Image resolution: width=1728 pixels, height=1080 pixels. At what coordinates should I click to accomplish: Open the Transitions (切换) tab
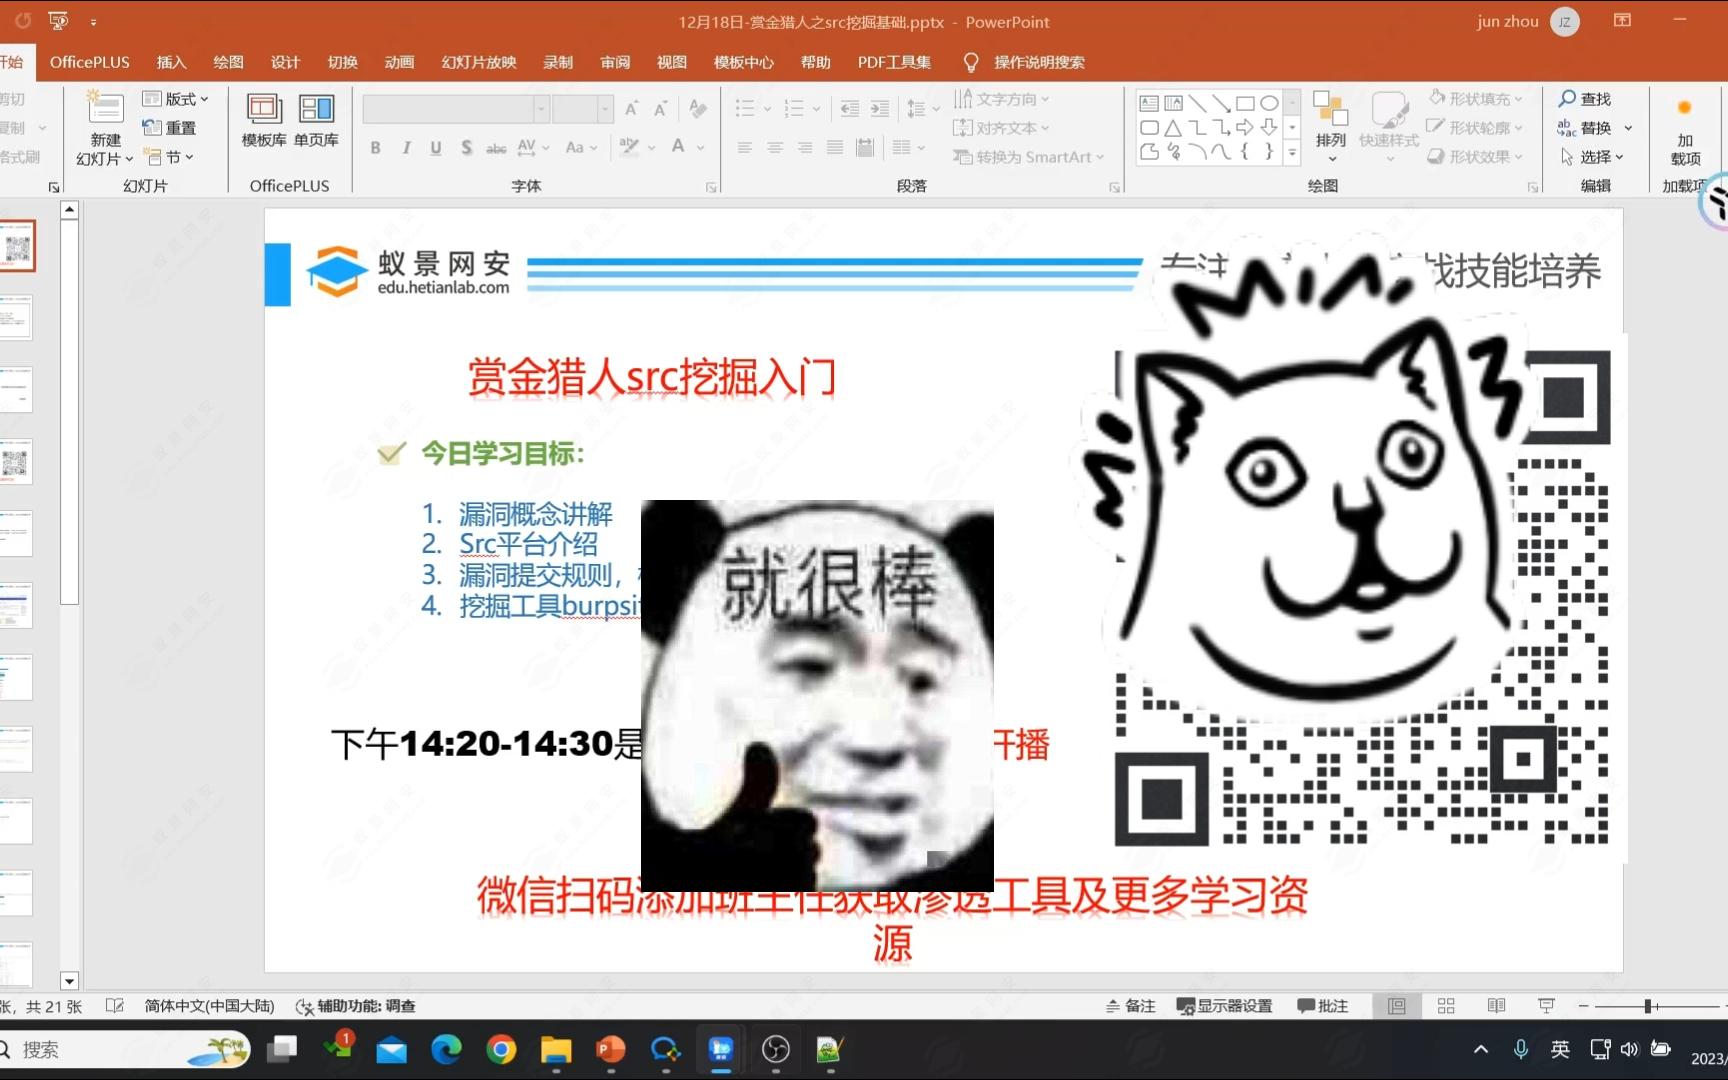342,62
